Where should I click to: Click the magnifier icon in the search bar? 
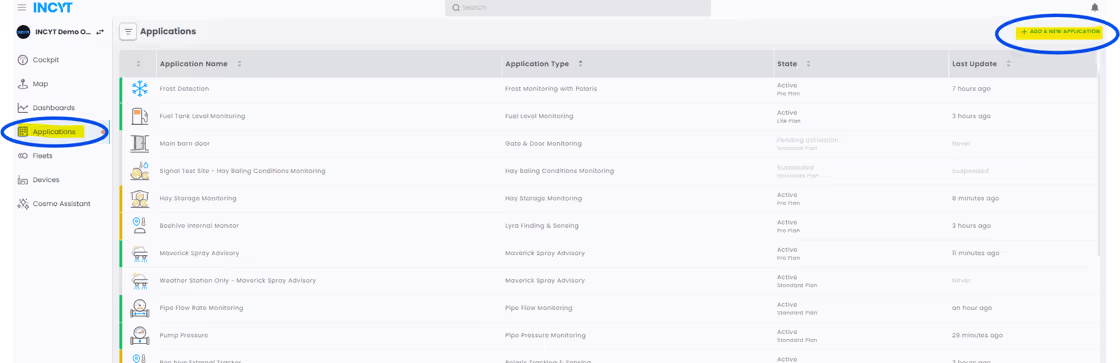click(456, 8)
